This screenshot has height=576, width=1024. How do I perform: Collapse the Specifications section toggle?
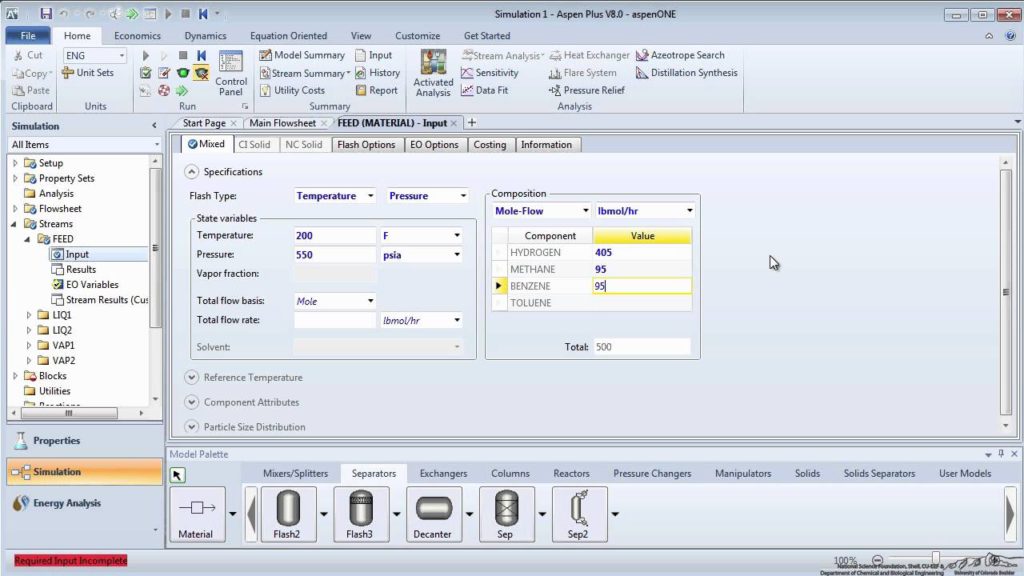click(191, 172)
